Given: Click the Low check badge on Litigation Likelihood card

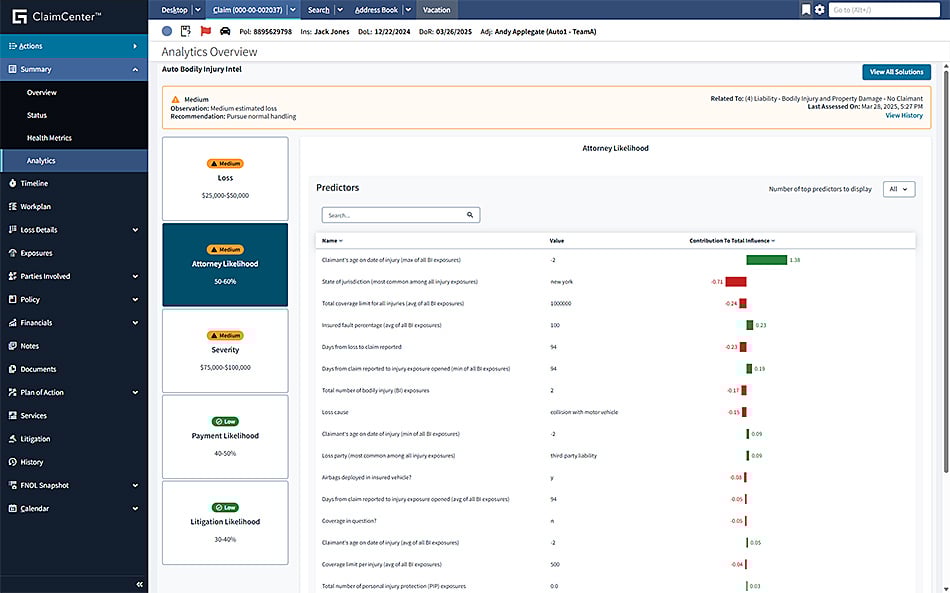Looking at the screenshot, I should 225,507.
